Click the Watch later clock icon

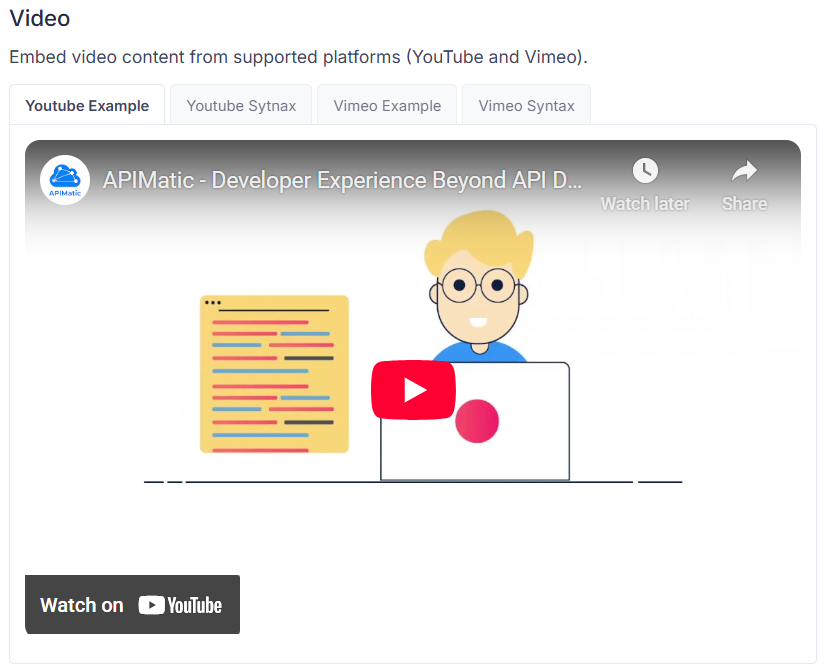pos(645,171)
